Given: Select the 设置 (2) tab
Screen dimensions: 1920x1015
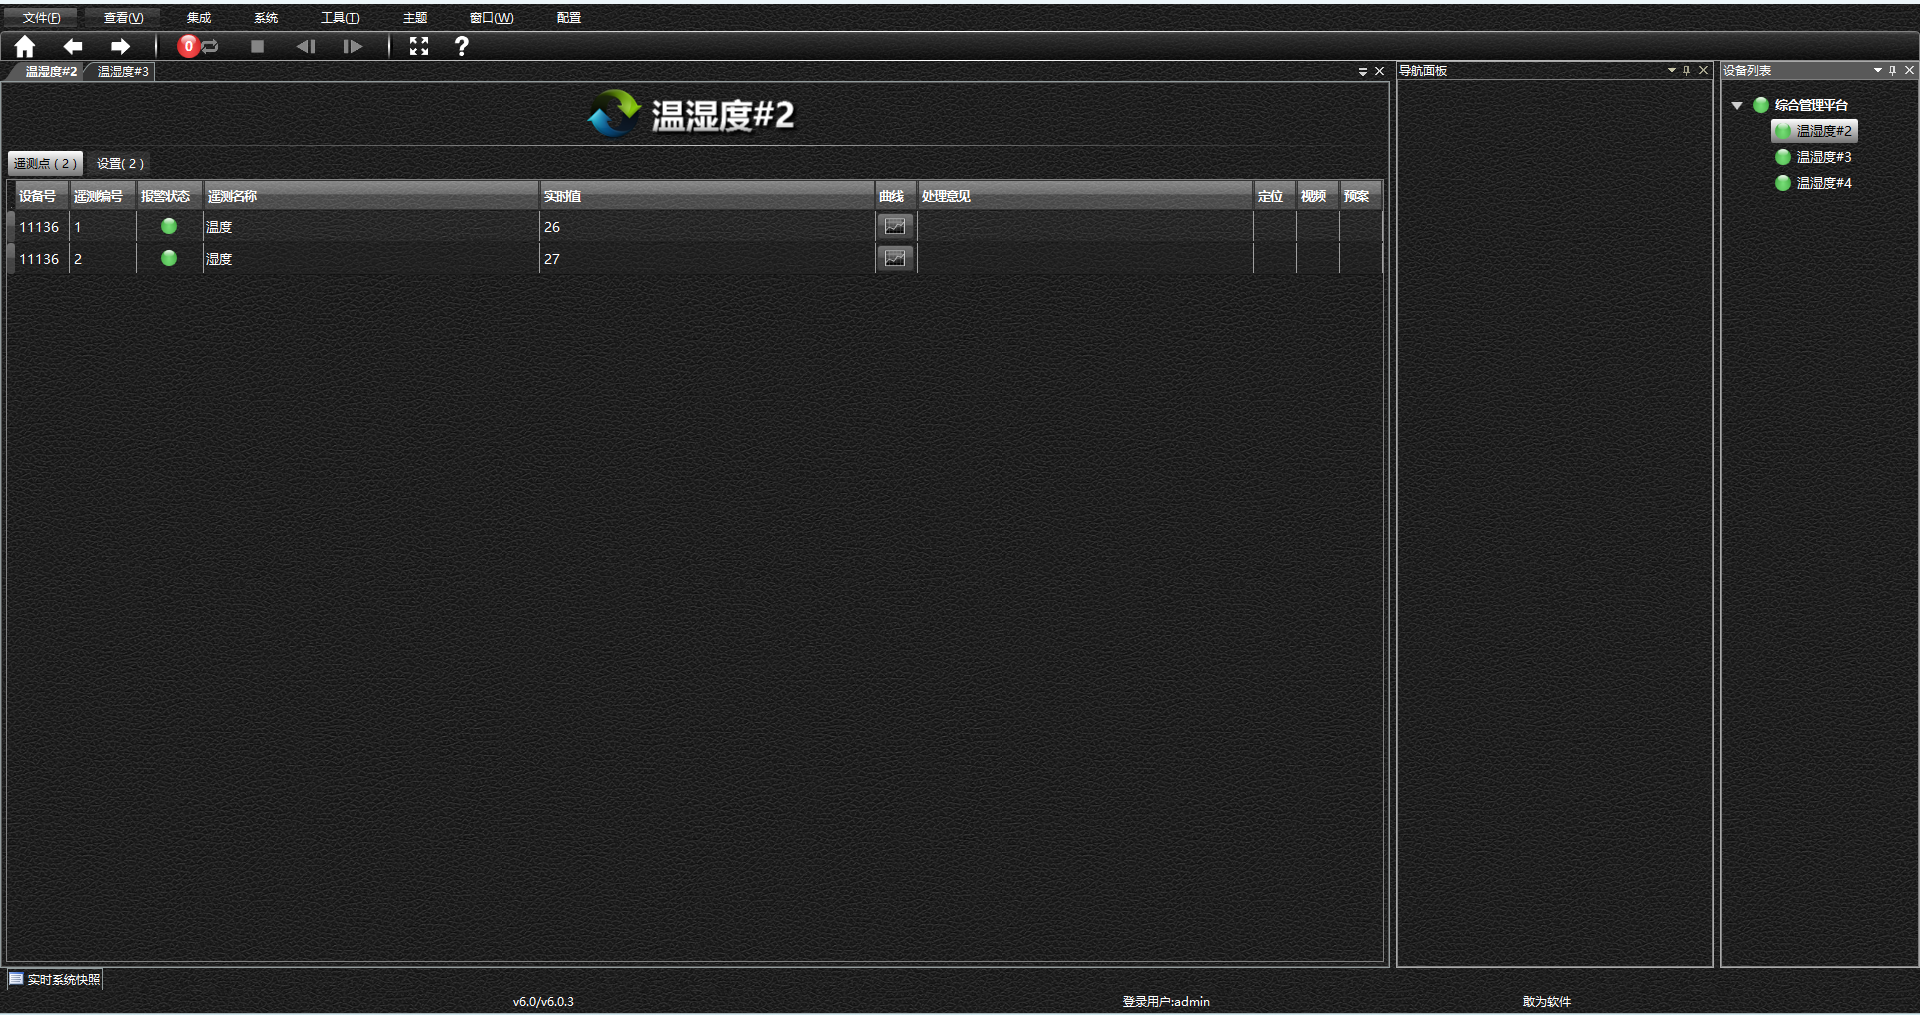Looking at the screenshot, I should tap(120, 163).
